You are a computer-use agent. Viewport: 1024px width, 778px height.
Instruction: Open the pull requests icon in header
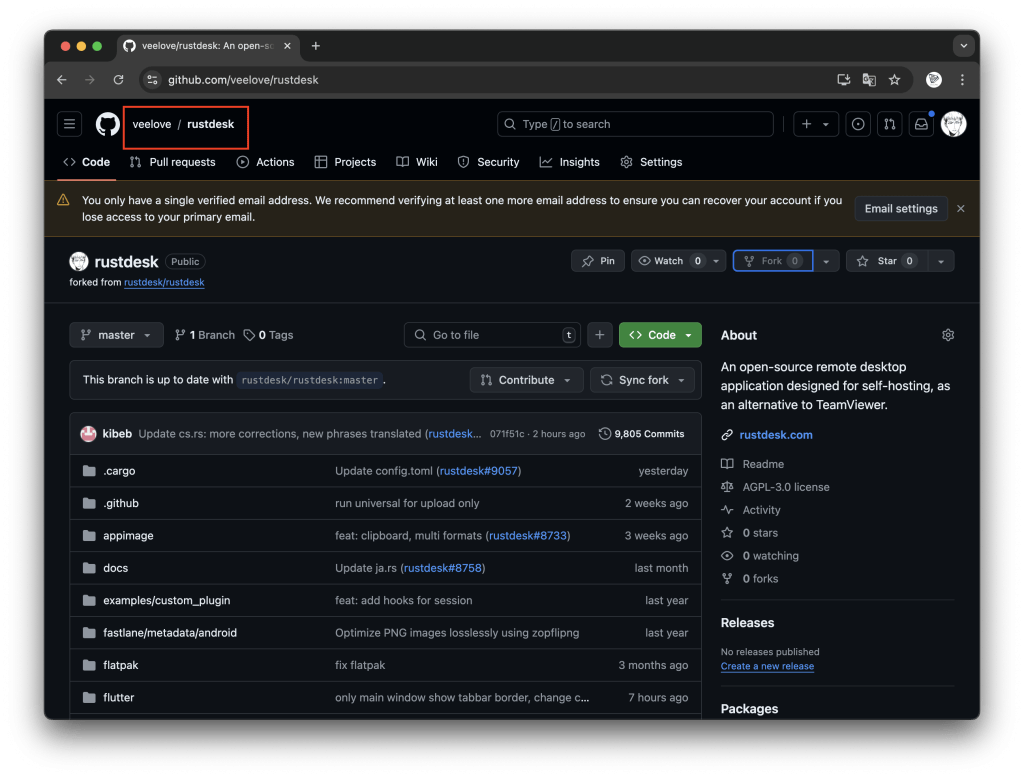(x=889, y=124)
